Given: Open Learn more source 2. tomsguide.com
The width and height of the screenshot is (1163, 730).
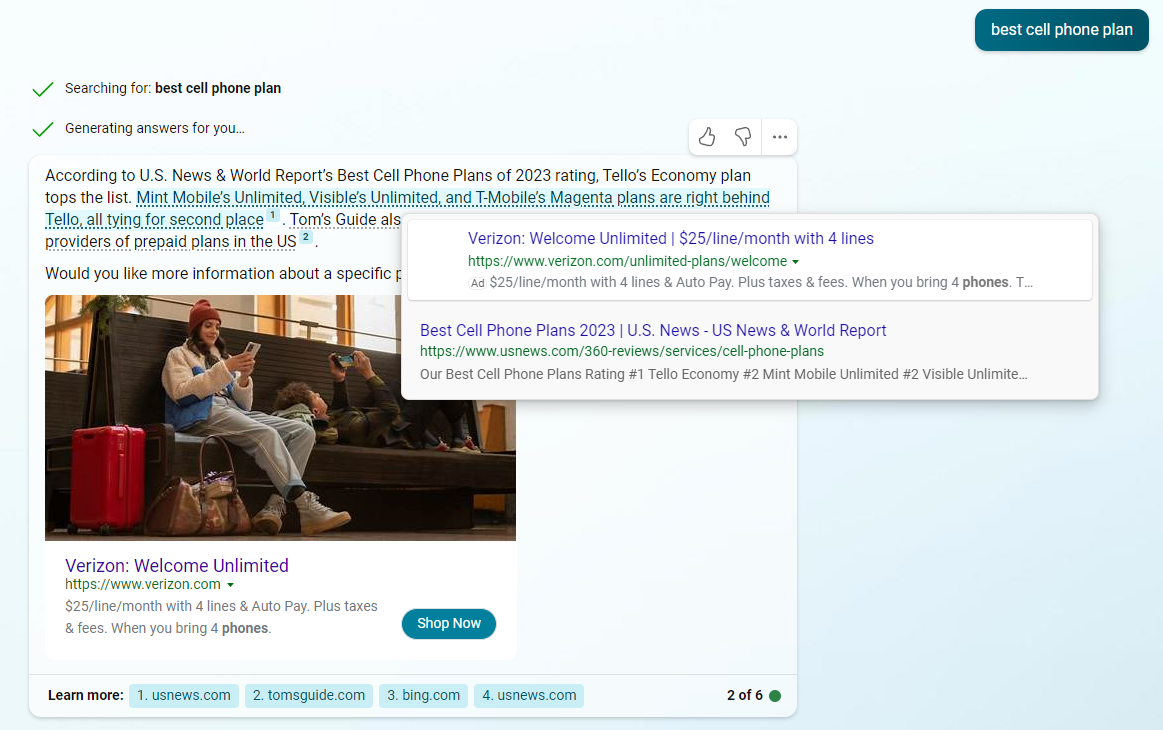Looking at the screenshot, I should click(309, 696).
